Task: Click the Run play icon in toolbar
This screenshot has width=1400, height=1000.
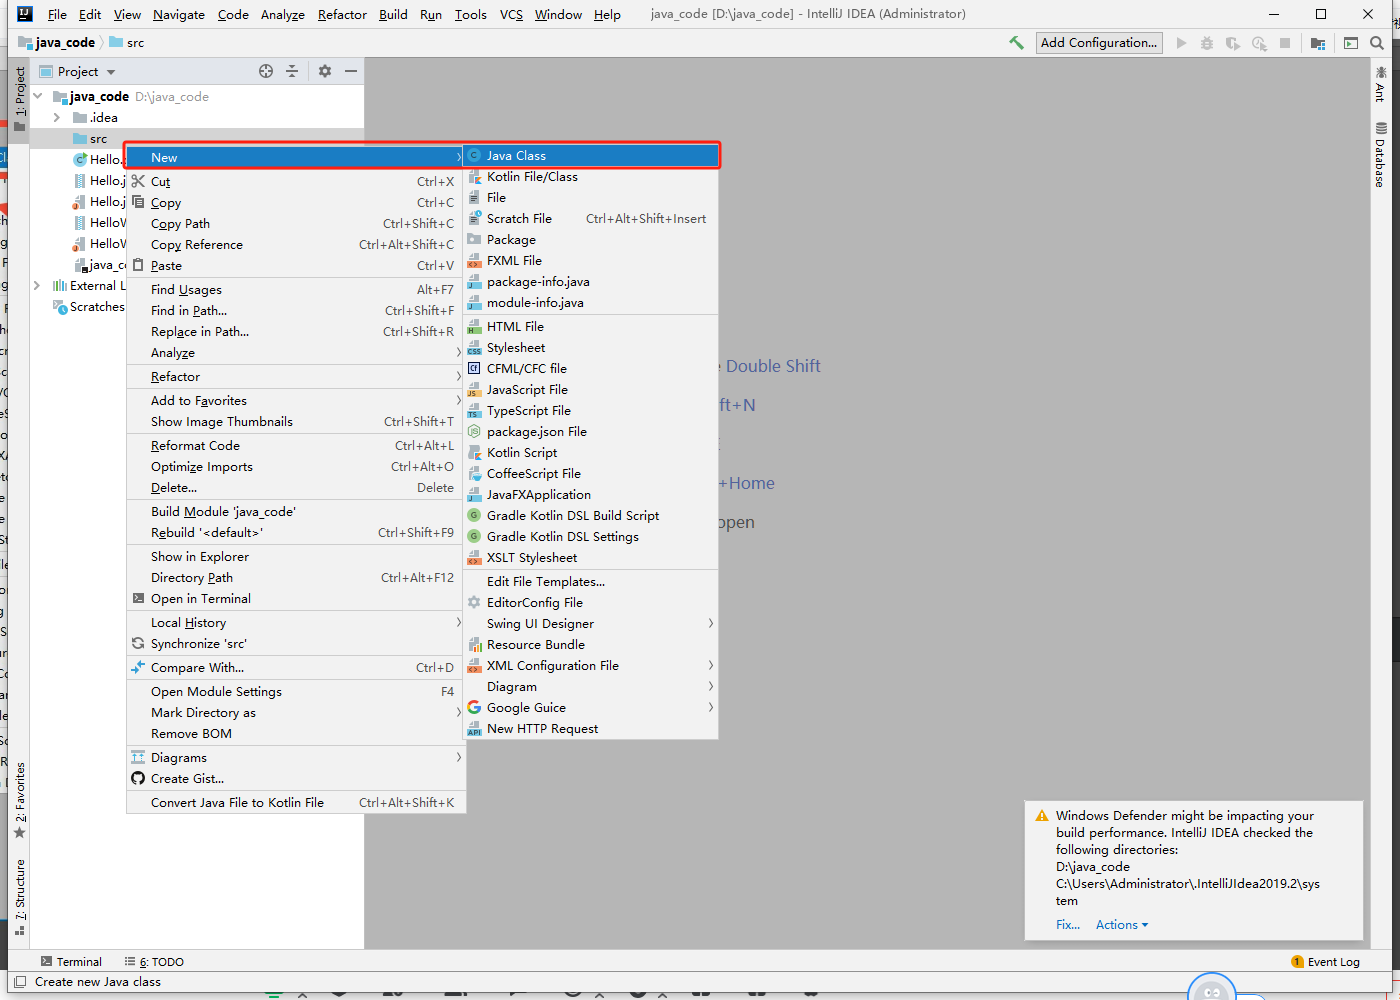Action: click(x=1181, y=43)
